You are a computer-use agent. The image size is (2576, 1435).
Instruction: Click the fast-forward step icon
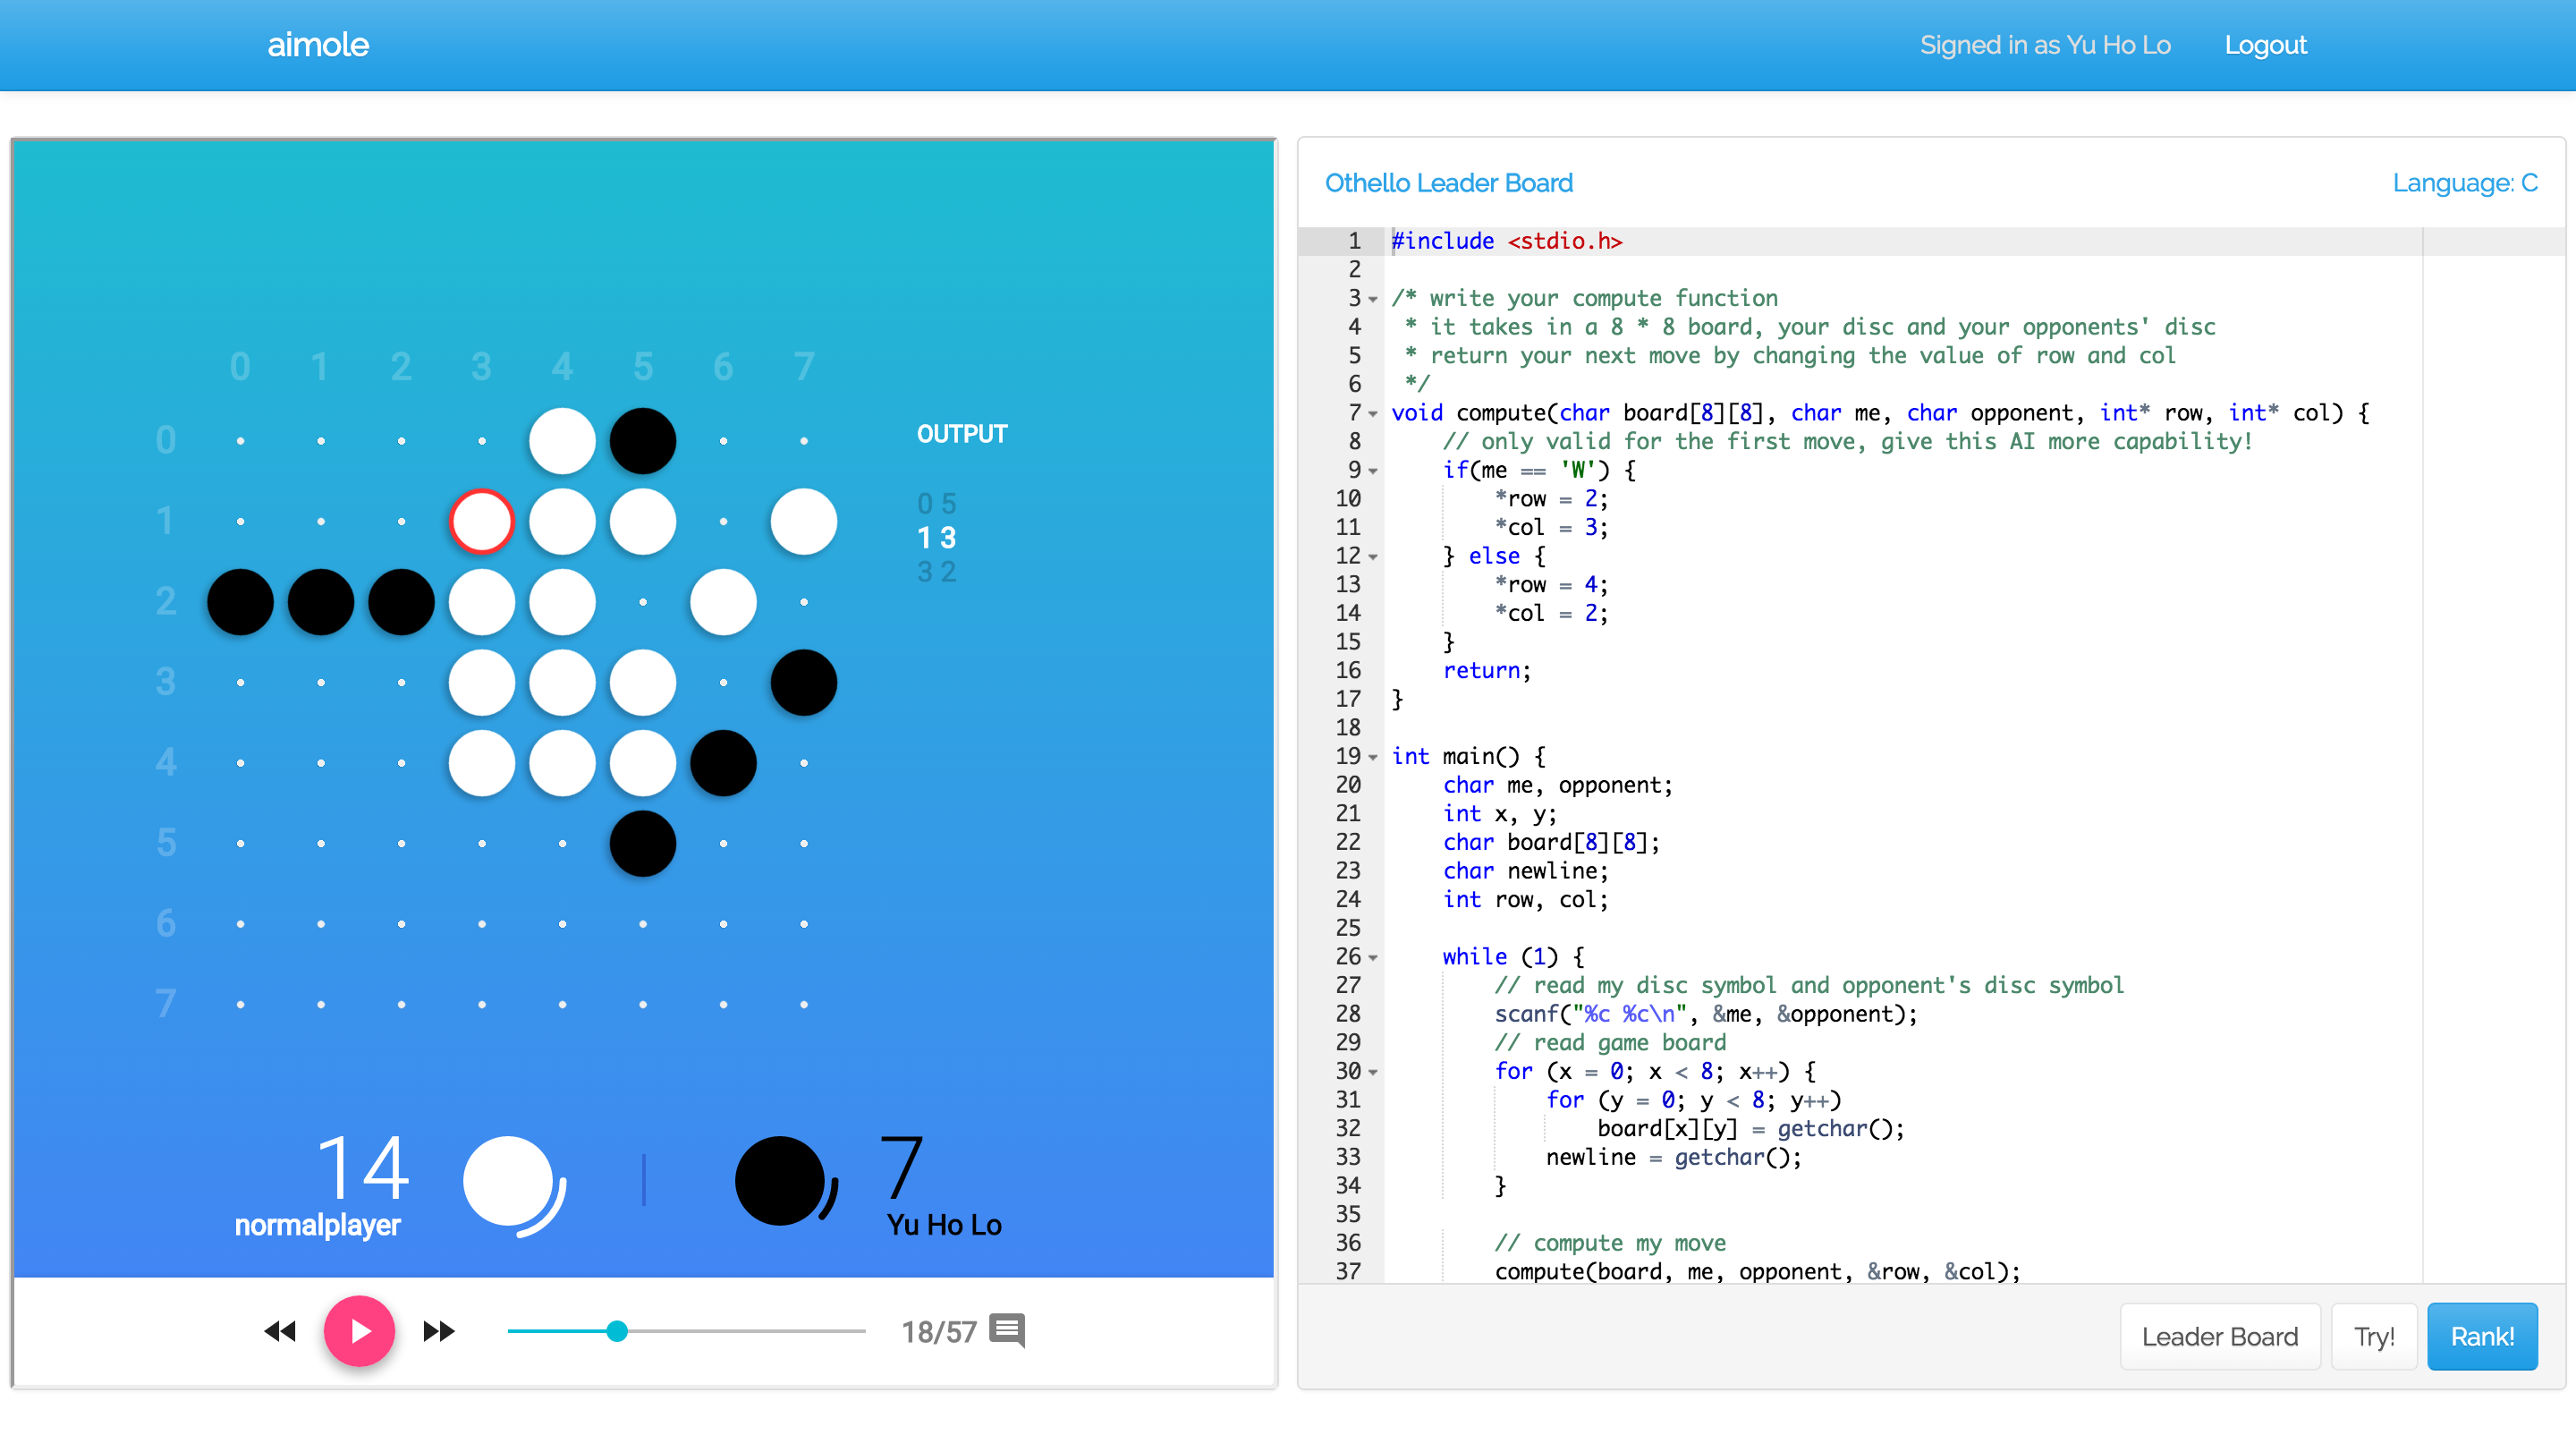pos(439,1331)
